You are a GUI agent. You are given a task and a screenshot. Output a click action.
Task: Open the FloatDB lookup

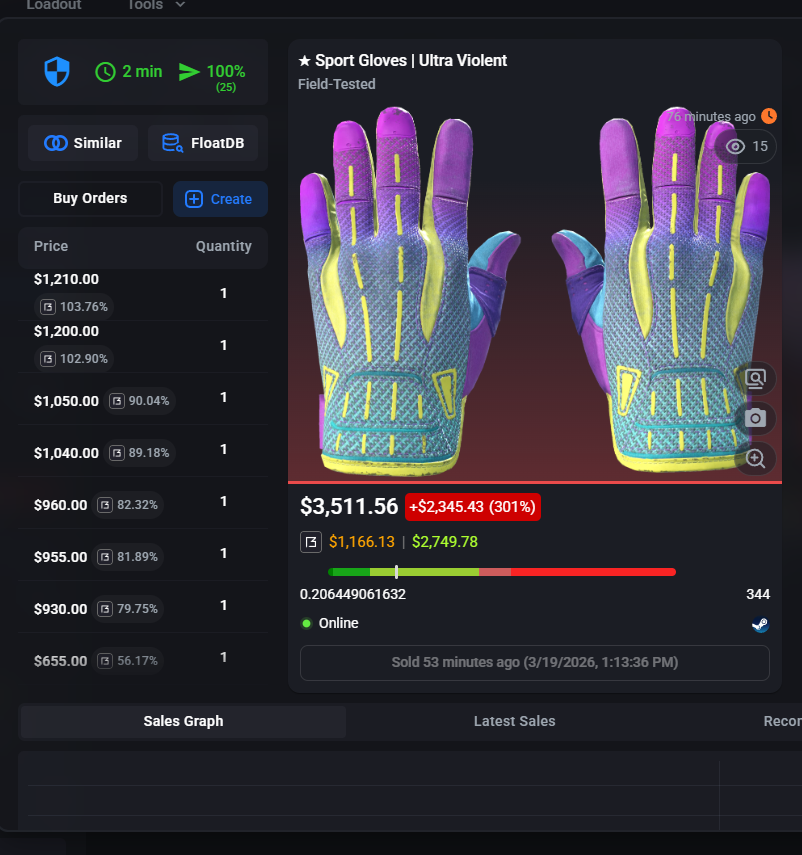[x=203, y=143]
